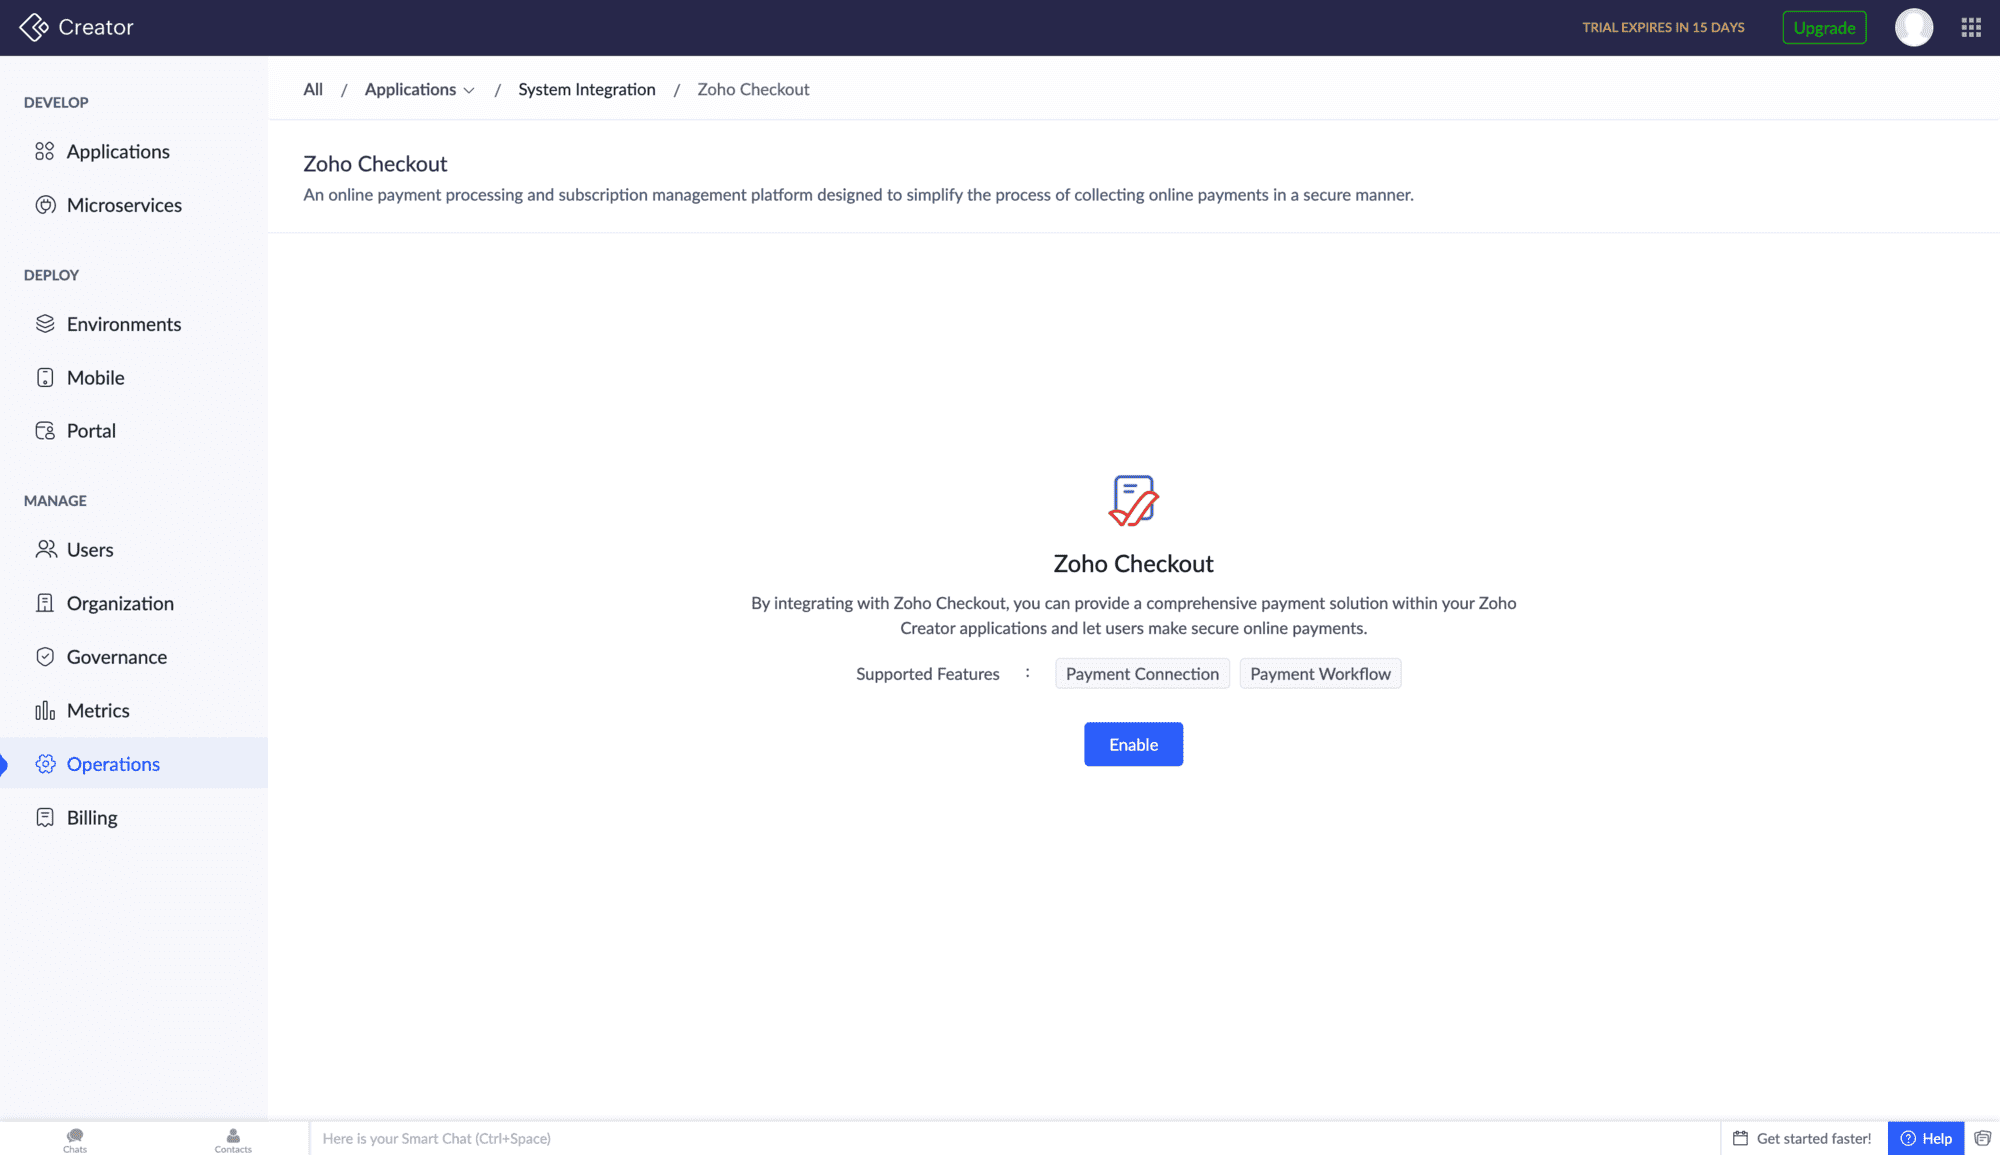Open the Users management page
This screenshot has height=1155, width=2000.
click(x=90, y=550)
